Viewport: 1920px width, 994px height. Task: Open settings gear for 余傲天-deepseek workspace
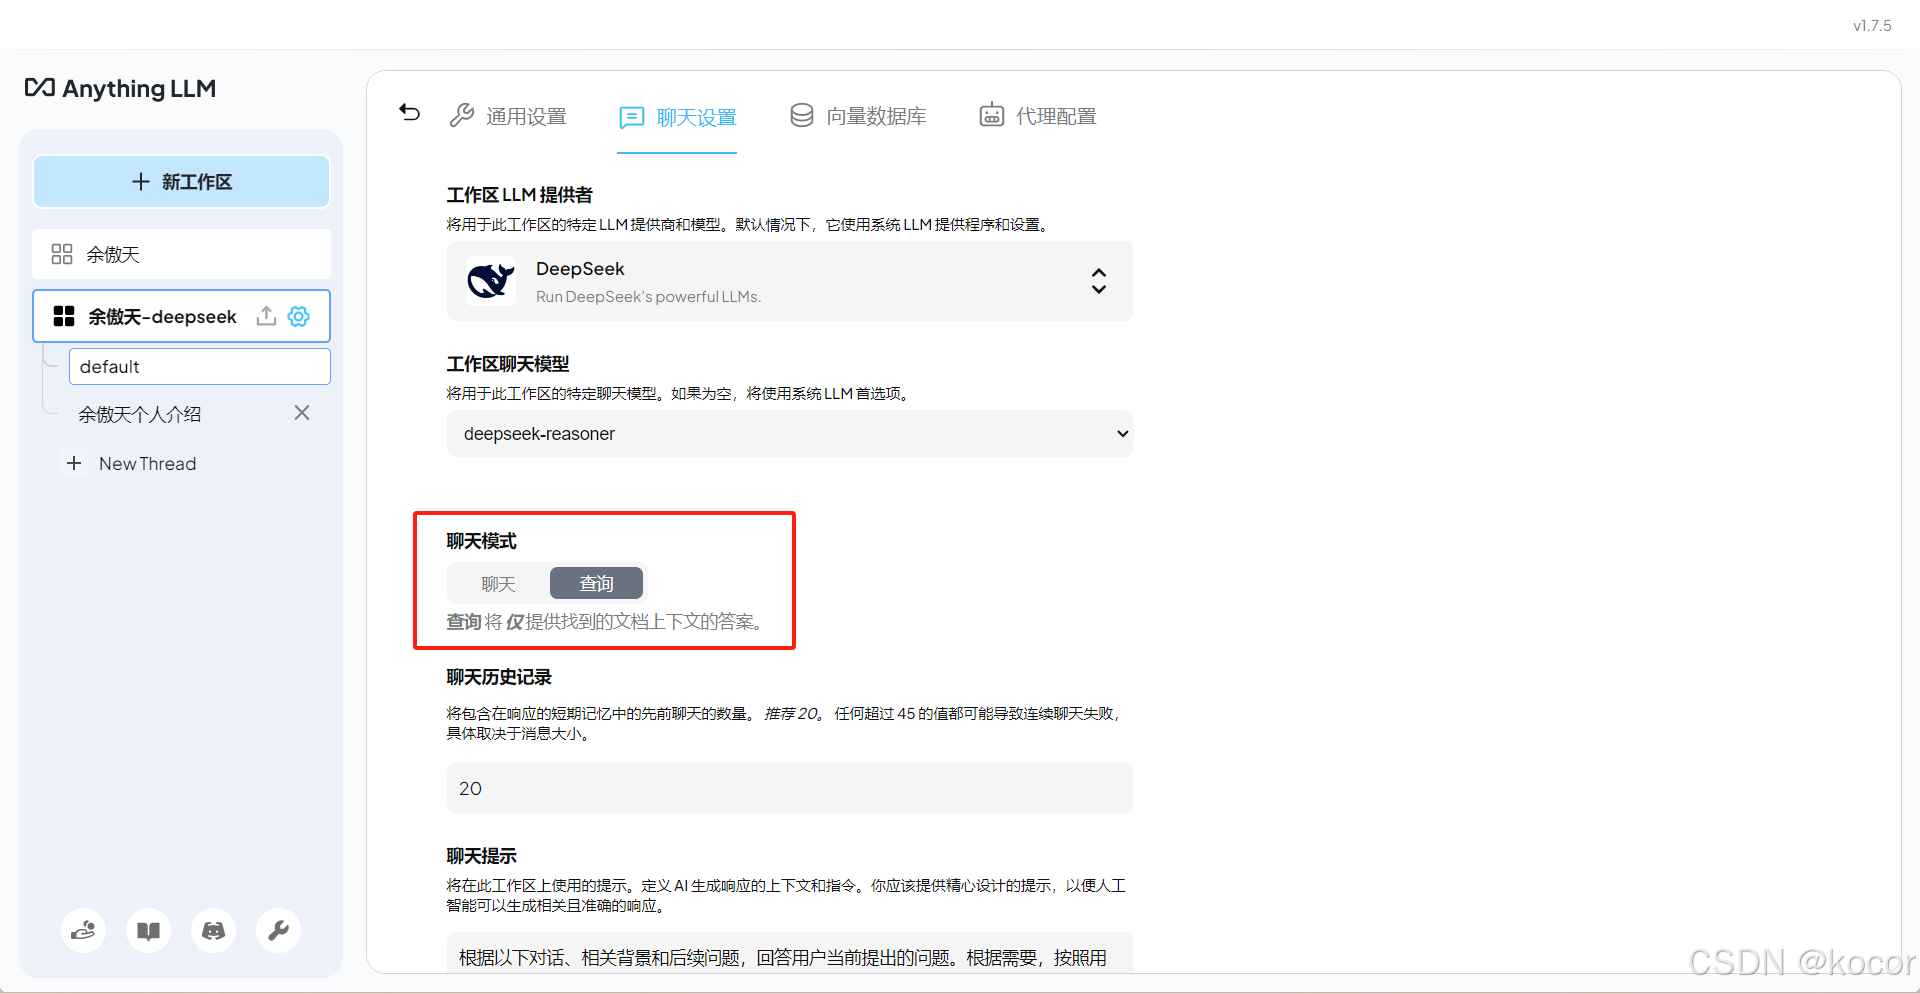click(x=298, y=316)
